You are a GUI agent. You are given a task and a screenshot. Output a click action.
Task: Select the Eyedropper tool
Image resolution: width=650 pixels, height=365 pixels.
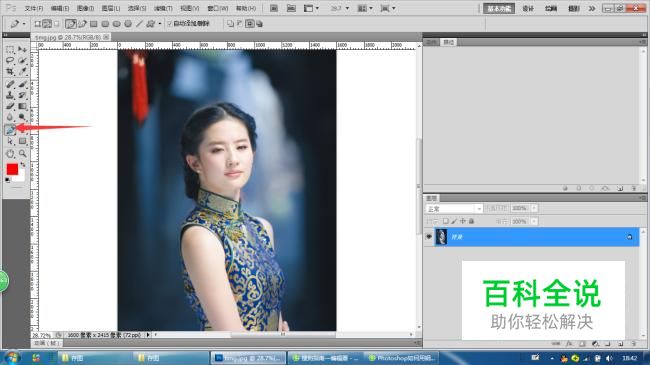coord(22,71)
